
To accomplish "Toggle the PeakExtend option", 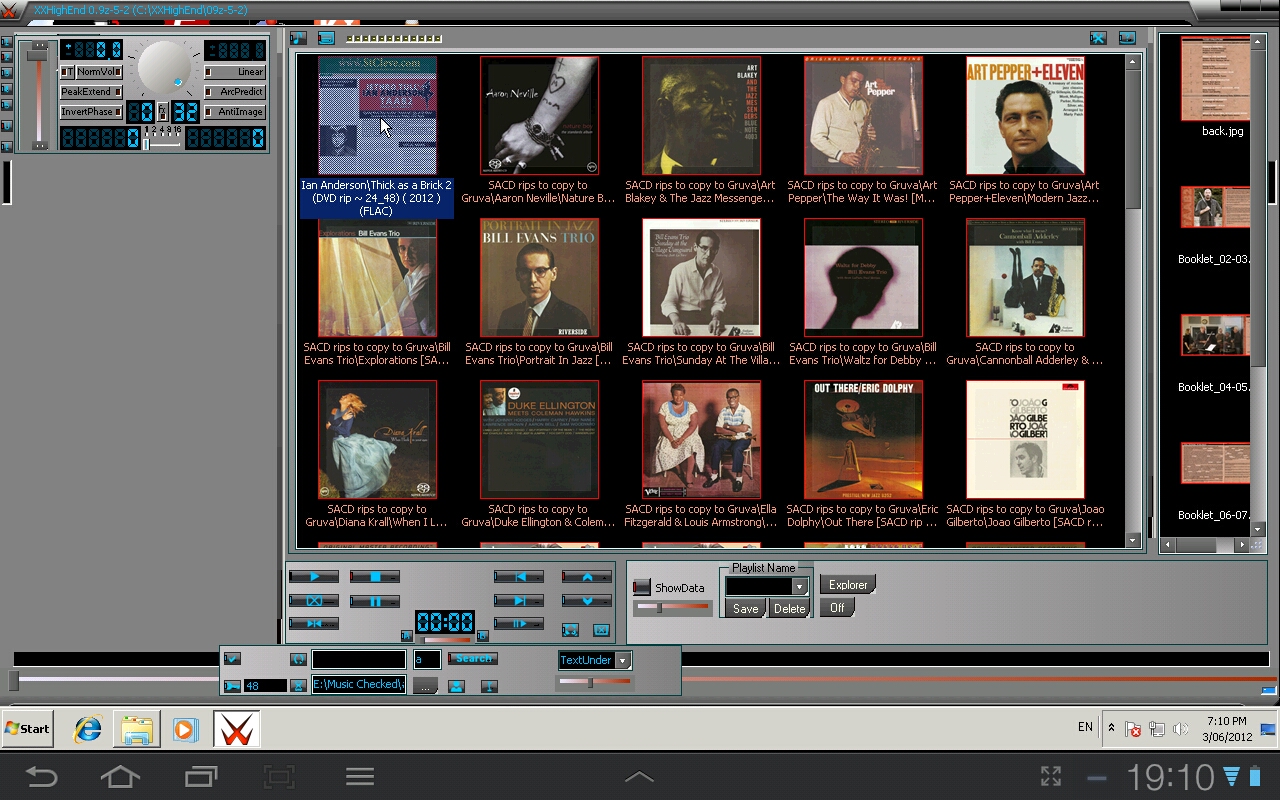I will coord(91,92).
